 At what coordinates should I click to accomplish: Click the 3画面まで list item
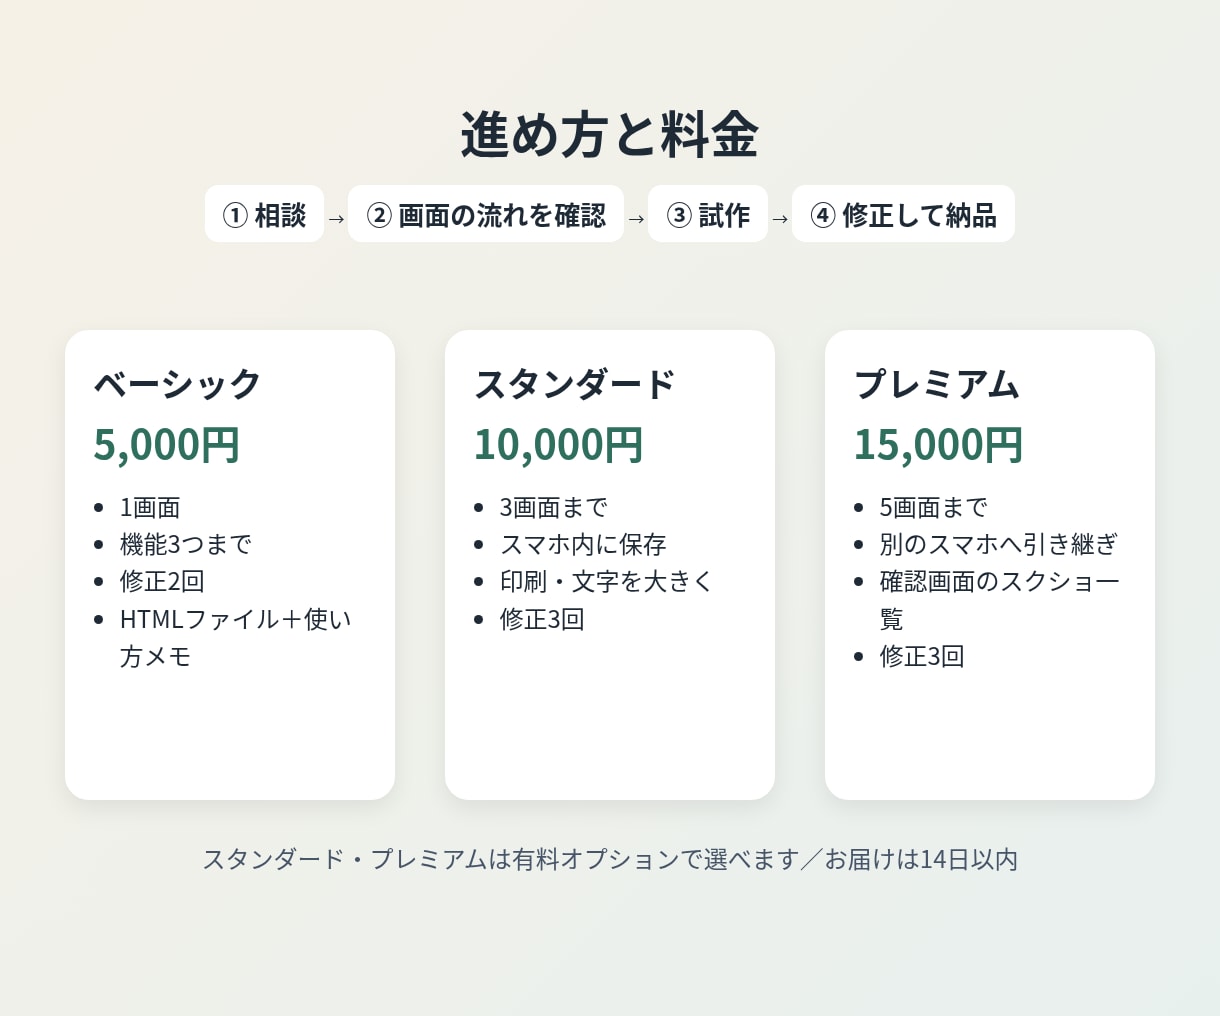point(554,508)
